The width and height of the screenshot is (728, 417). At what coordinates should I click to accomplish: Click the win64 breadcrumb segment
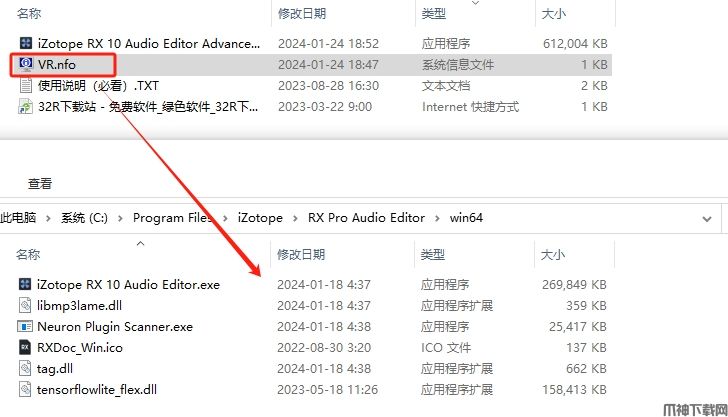[466, 218]
